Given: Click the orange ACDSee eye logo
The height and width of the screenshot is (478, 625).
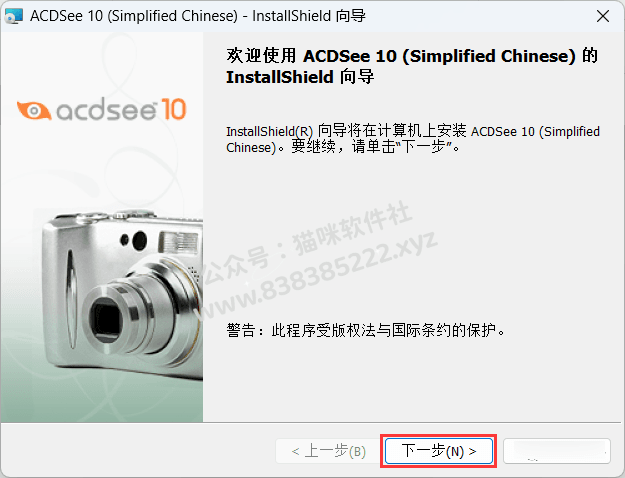Looking at the screenshot, I should [34, 110].
